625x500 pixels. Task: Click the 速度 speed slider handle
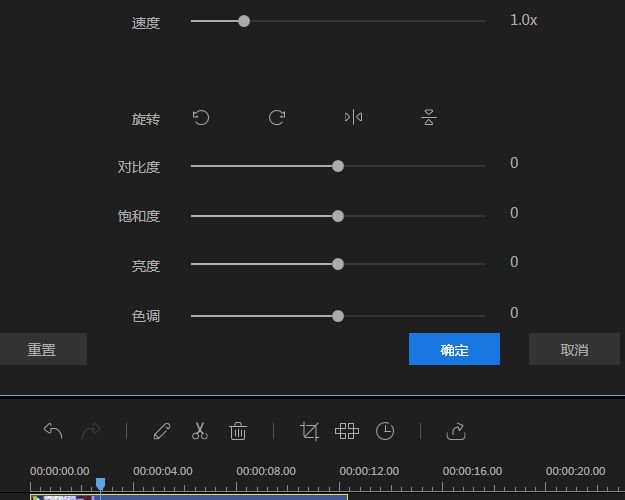244,21
